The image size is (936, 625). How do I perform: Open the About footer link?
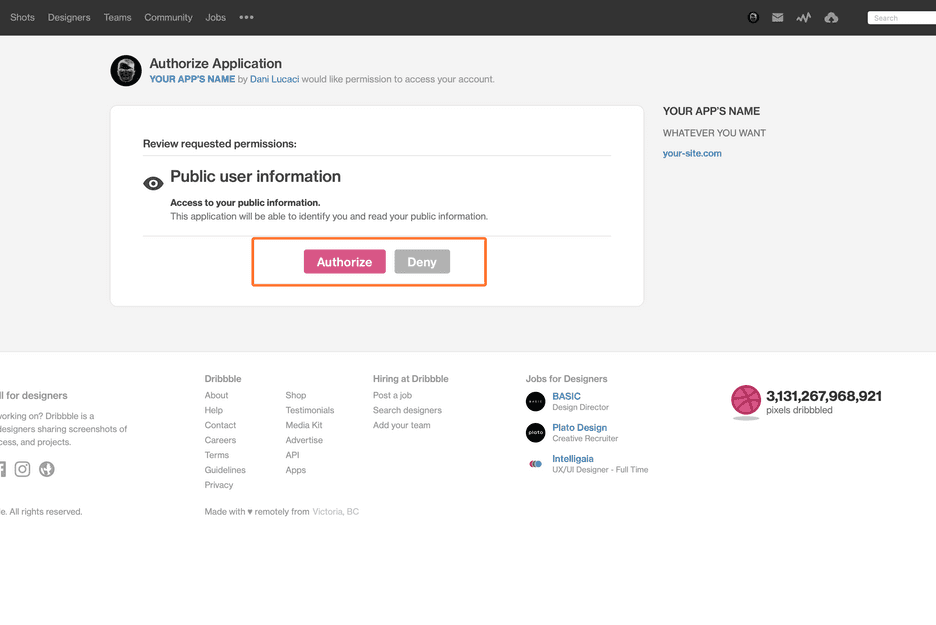click(216, 395)
